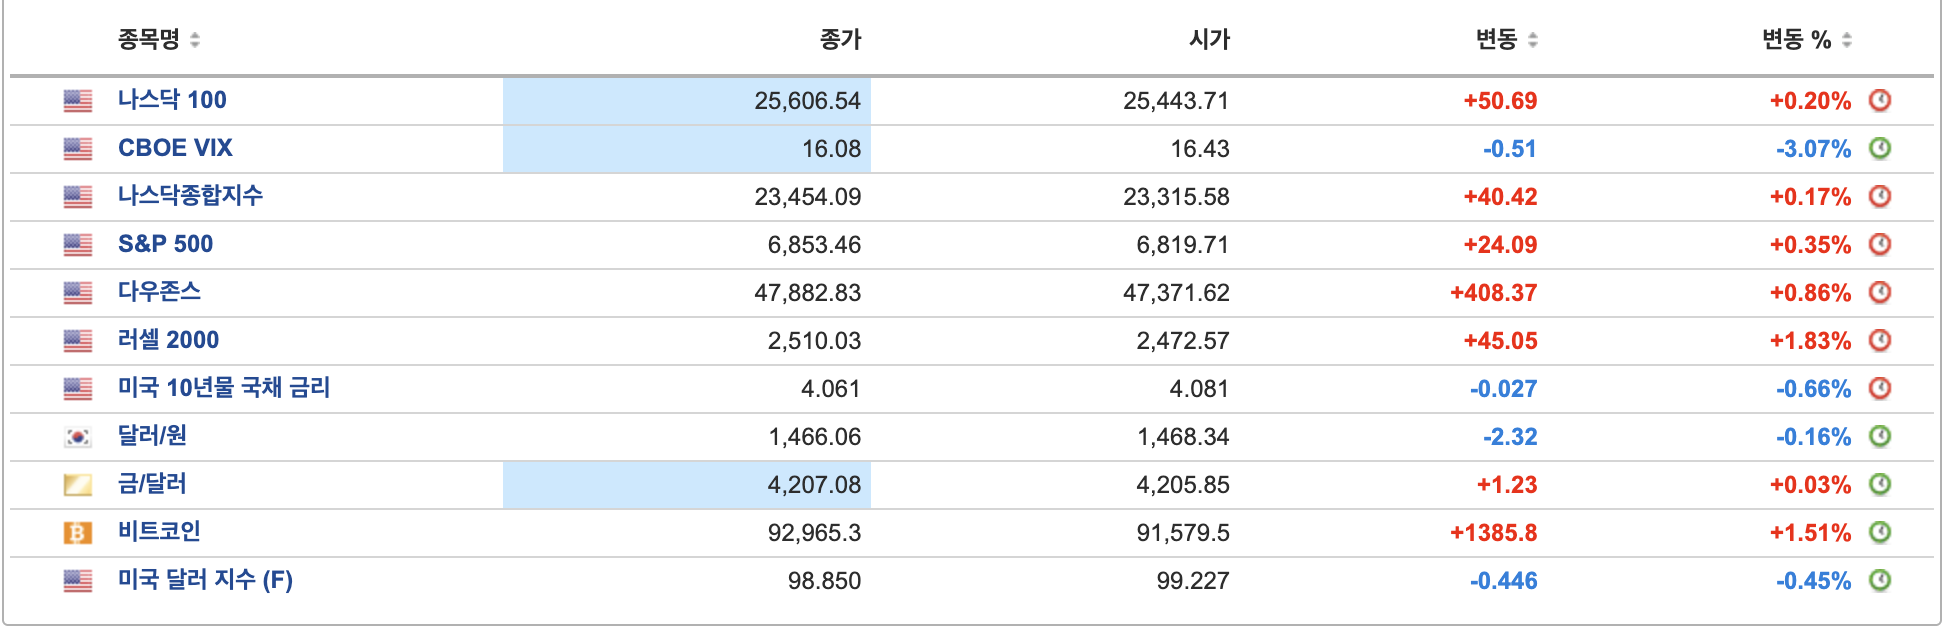Viewport: 1946px width, 628px height.
Task: Sort table by 변동 column arrows
Action: 1533,40
